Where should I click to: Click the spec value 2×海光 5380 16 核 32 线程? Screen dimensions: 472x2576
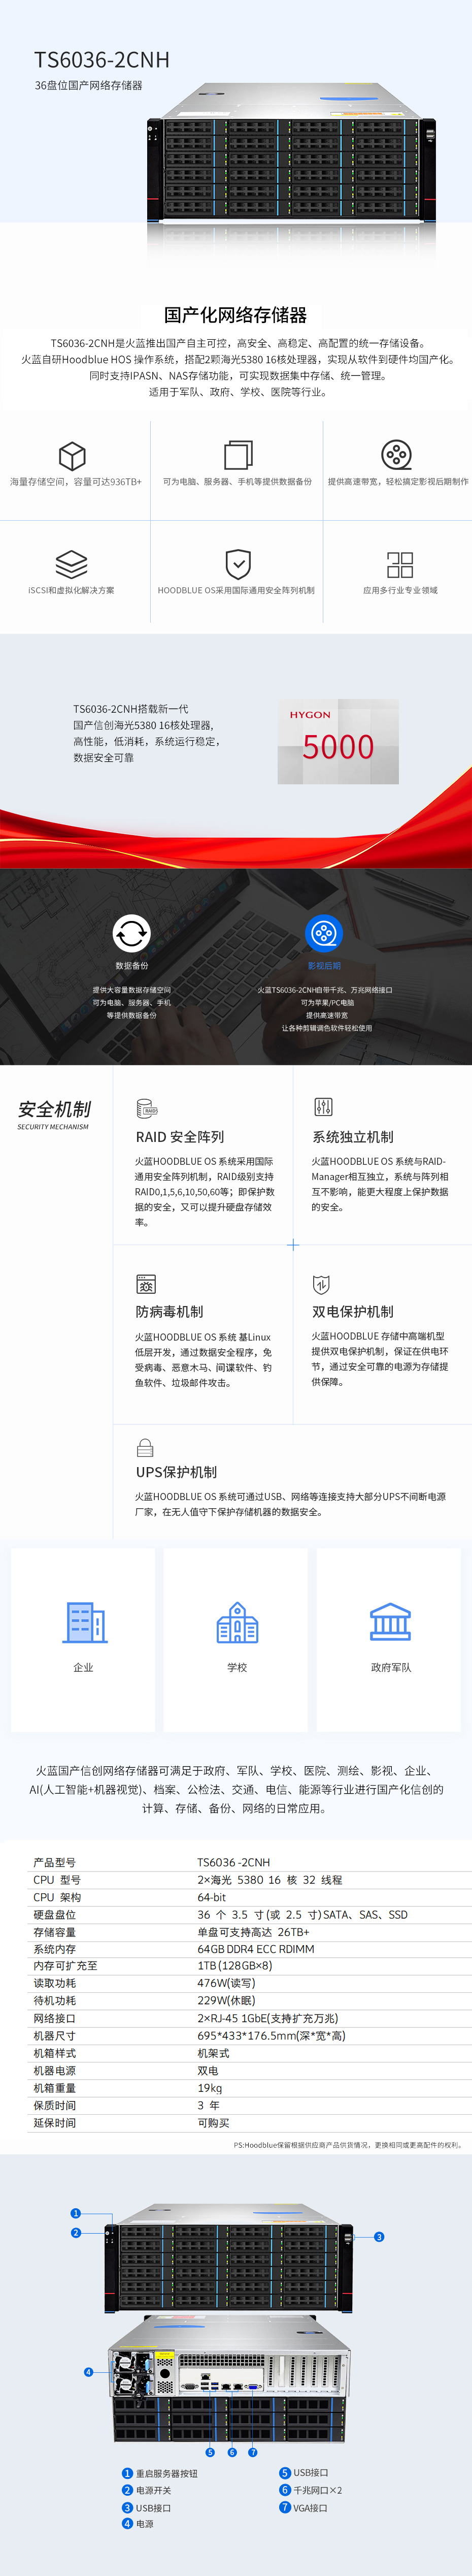pos(270,1880)
